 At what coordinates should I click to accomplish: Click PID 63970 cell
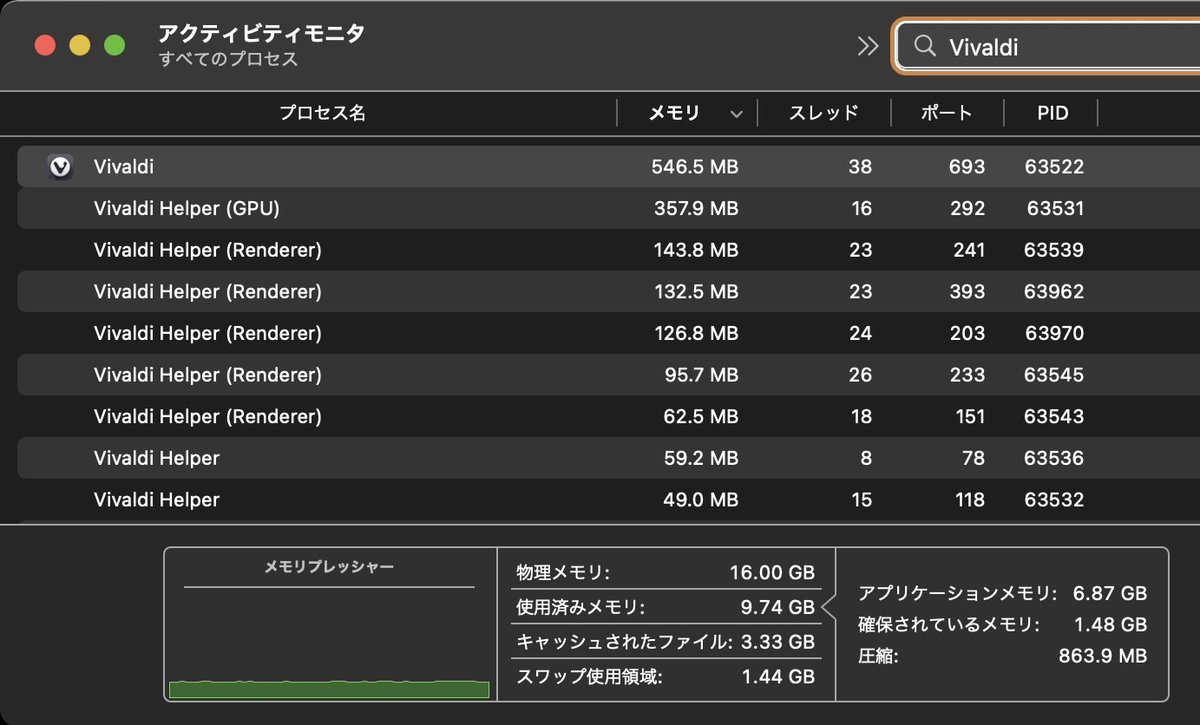pyautogui.click(x=1054, y=333)
